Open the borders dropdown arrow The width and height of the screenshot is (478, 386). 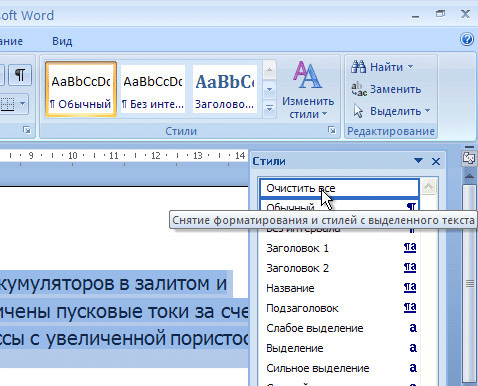[22, 104]
